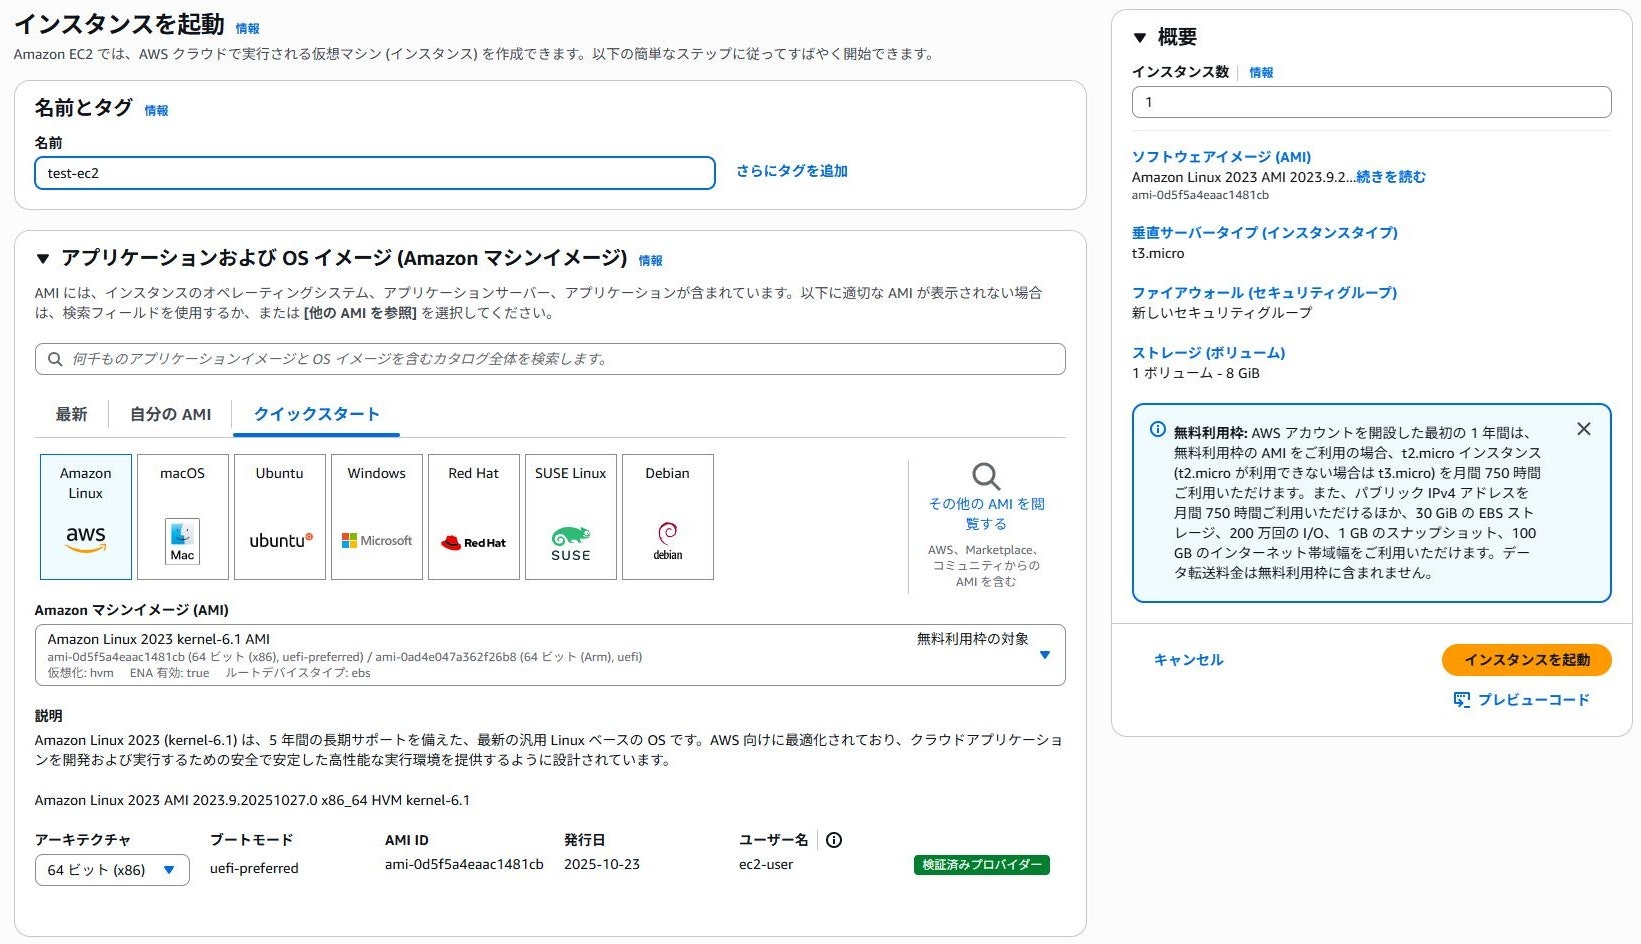
Task: Click the 2025-10-23 publish date
Action: [602, 864]
